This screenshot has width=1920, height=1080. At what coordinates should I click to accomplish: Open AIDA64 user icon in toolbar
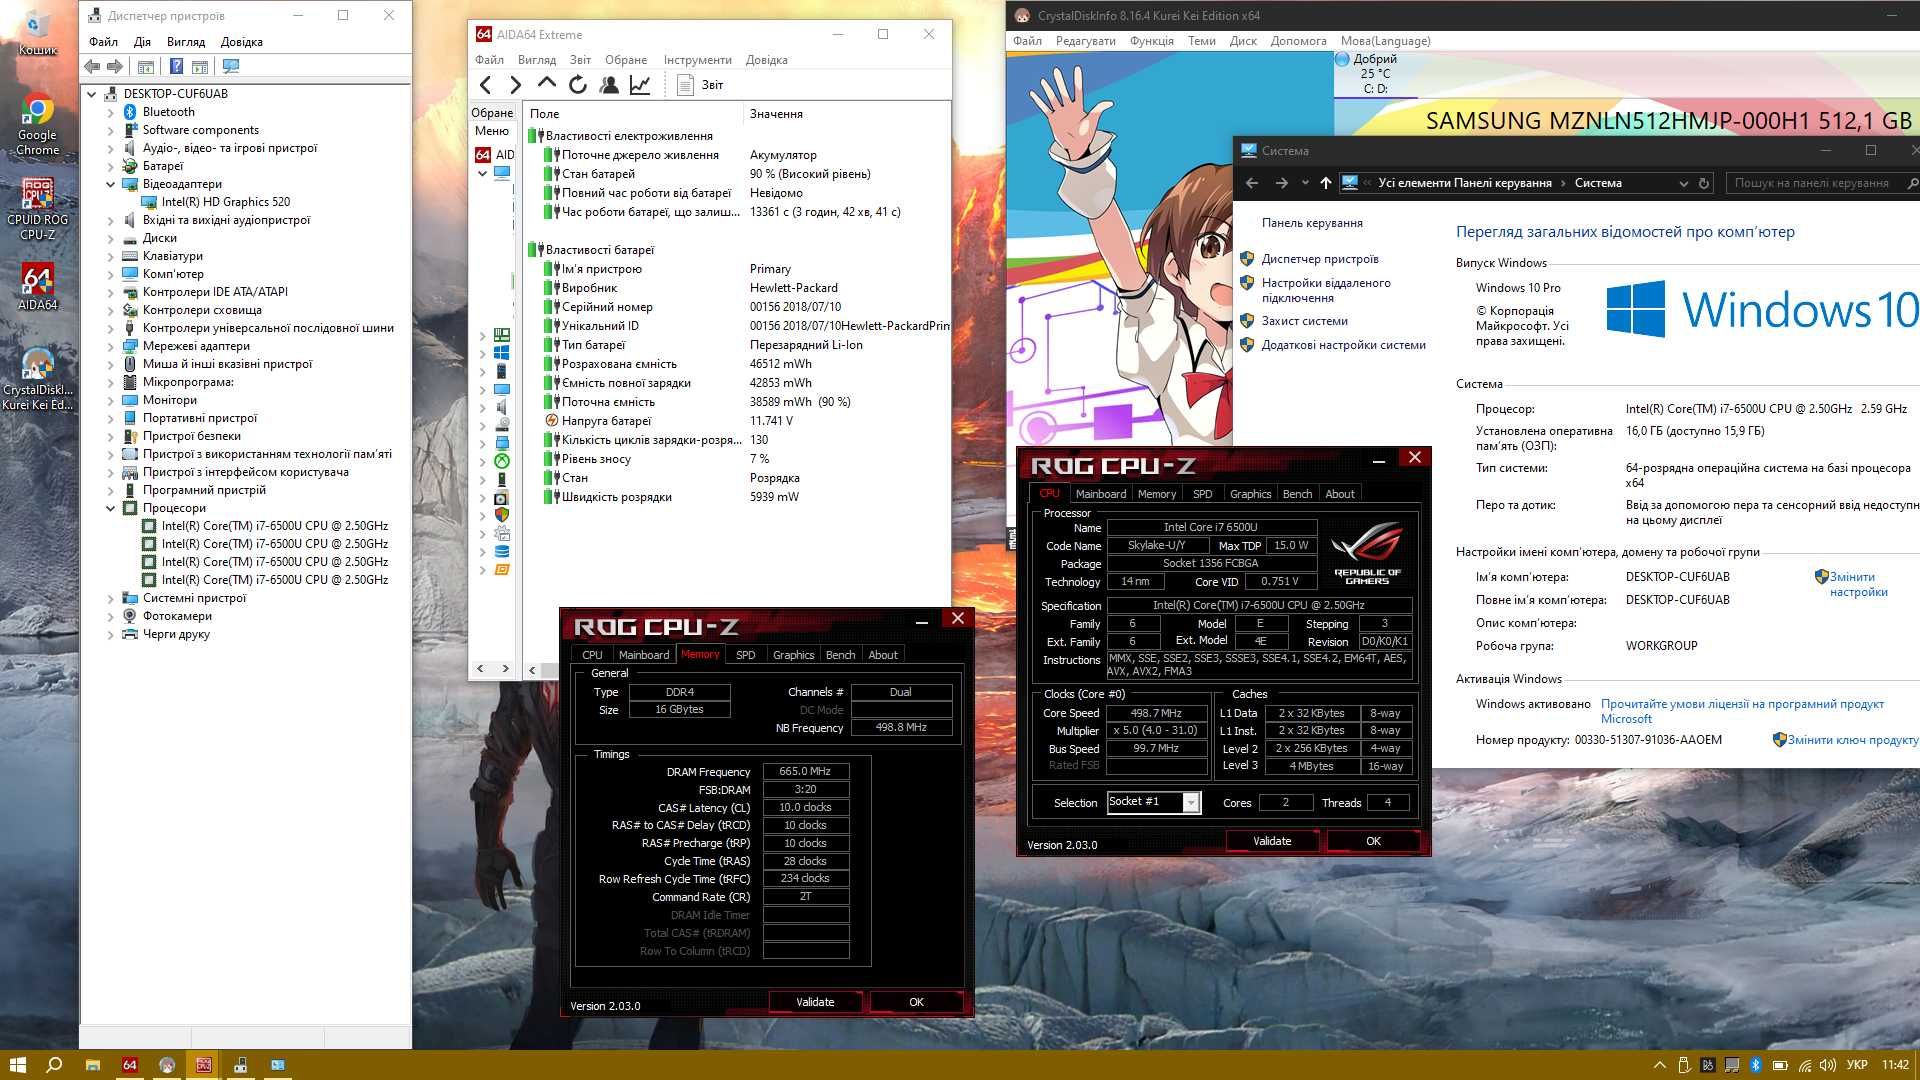pos(608,85)
